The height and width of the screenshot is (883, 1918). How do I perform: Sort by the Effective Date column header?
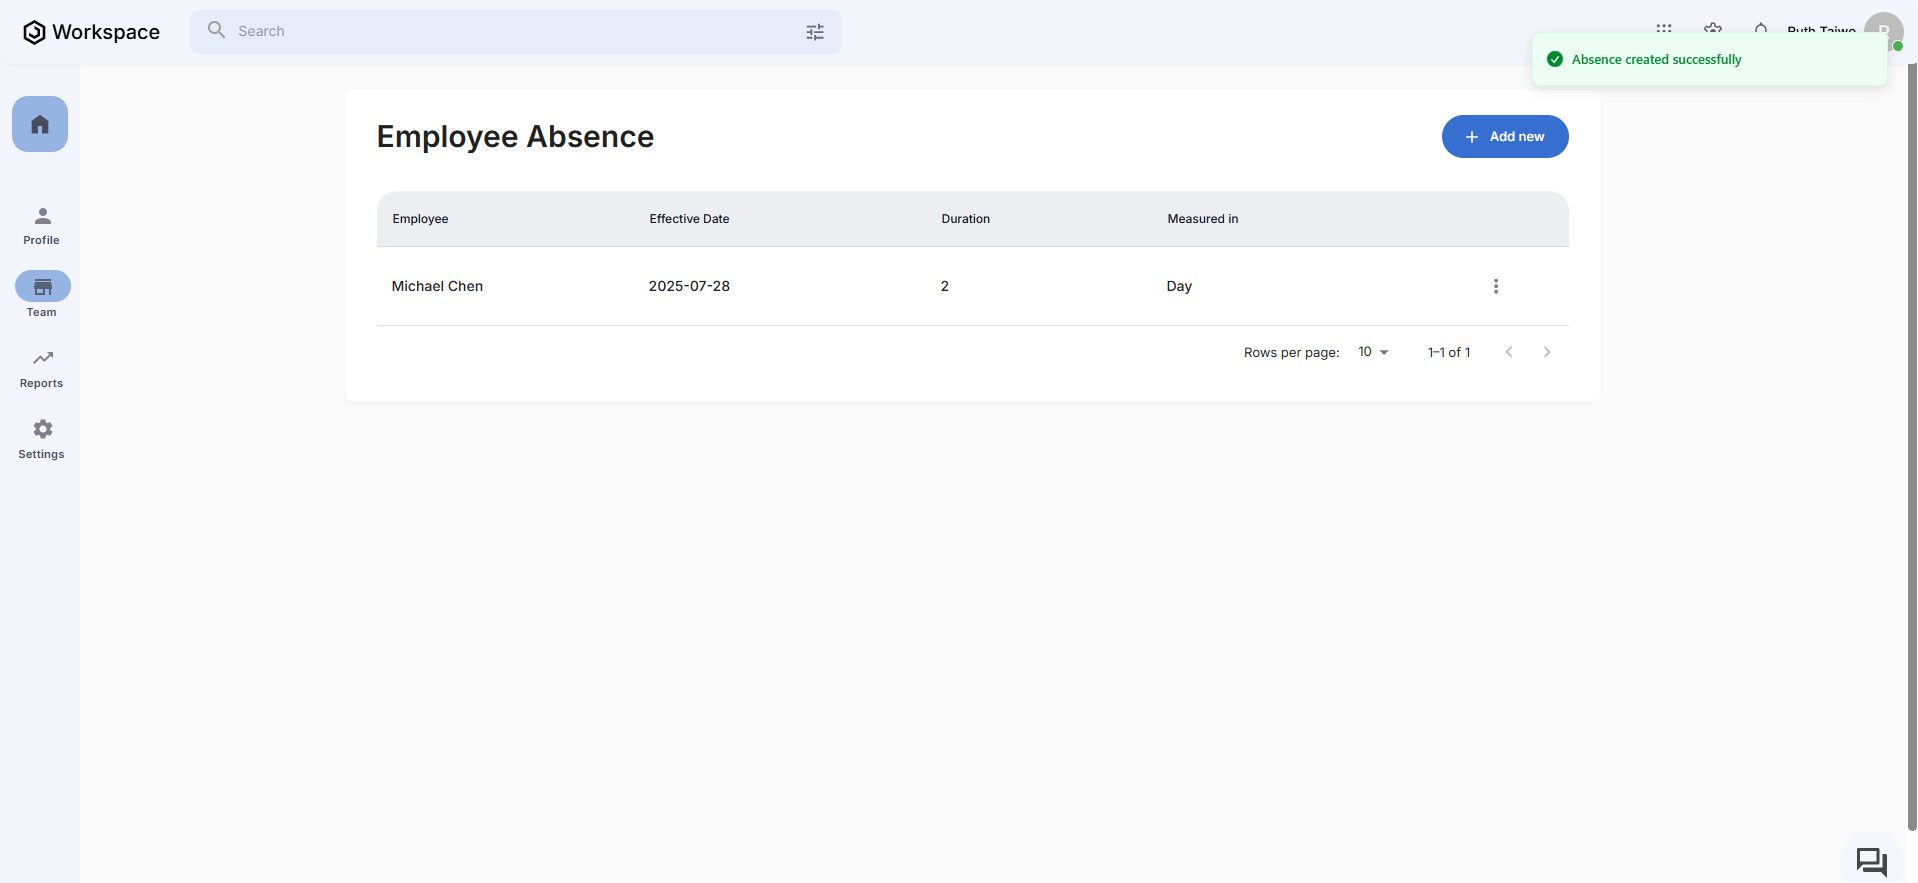[689, 219]
